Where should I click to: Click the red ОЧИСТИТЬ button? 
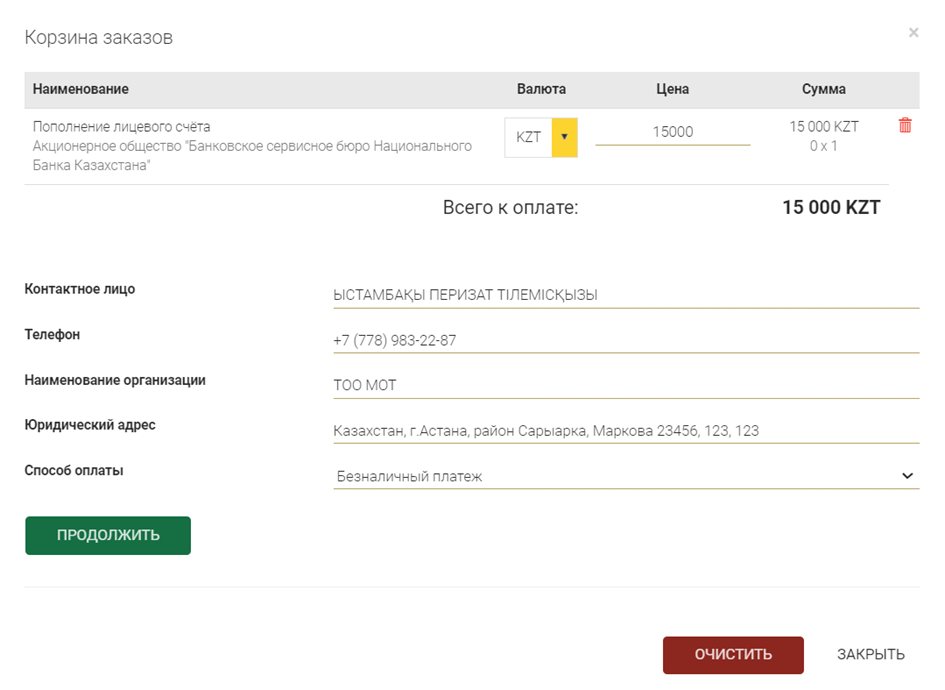tap(733, 655)
